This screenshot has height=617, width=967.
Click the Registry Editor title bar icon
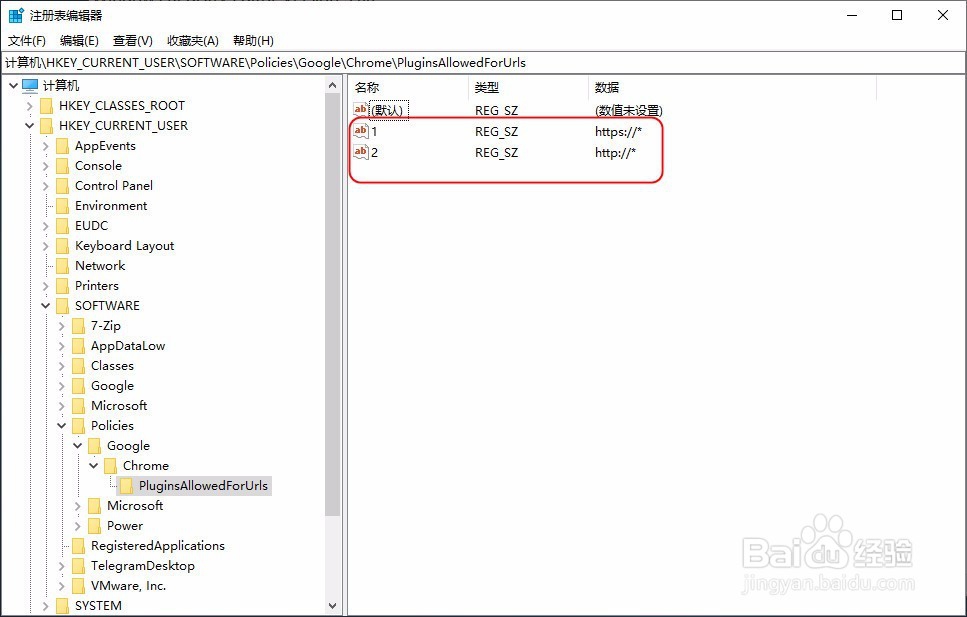pyautogui.click(x=16, y=15)
